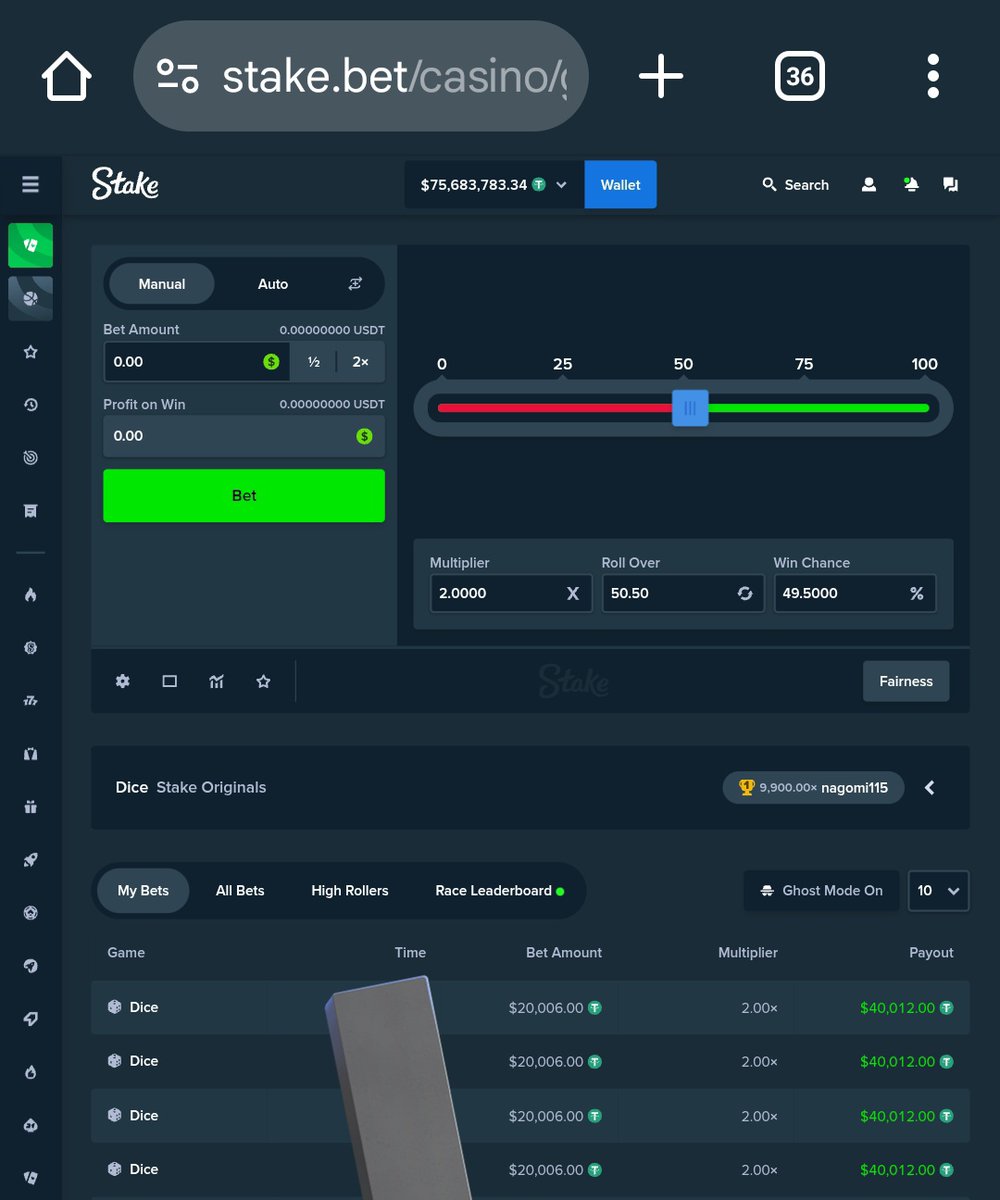This screenshot has width=1000, height=1200.
Task: Go to browser home page
Action: click(x=66, y=76)
